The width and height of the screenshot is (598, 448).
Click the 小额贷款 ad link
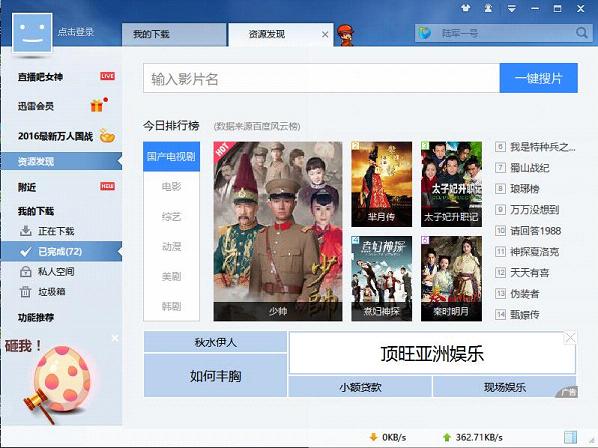click(360, 387)
